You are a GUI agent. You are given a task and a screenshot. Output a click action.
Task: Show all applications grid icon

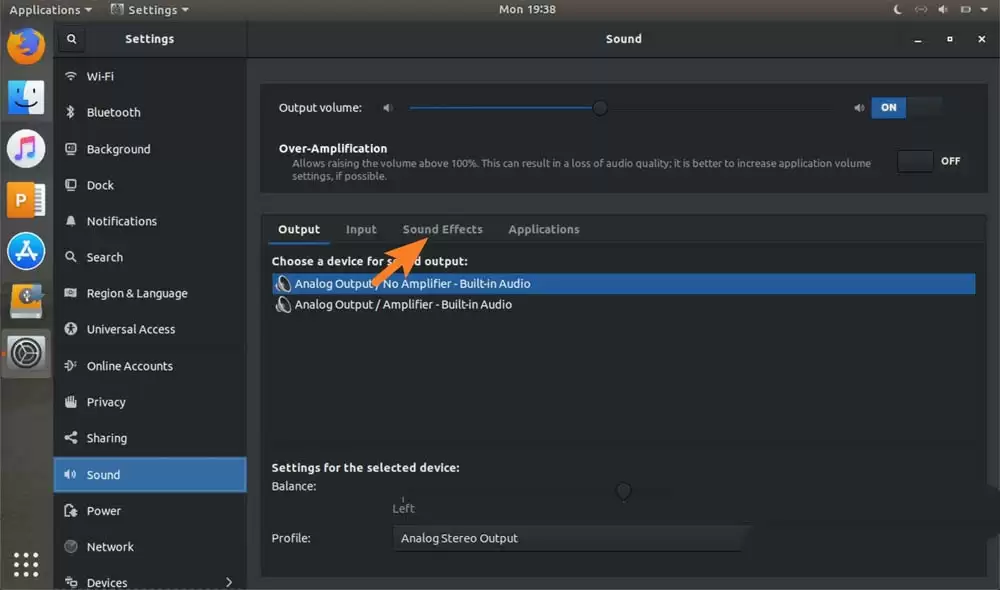[26, 564]
